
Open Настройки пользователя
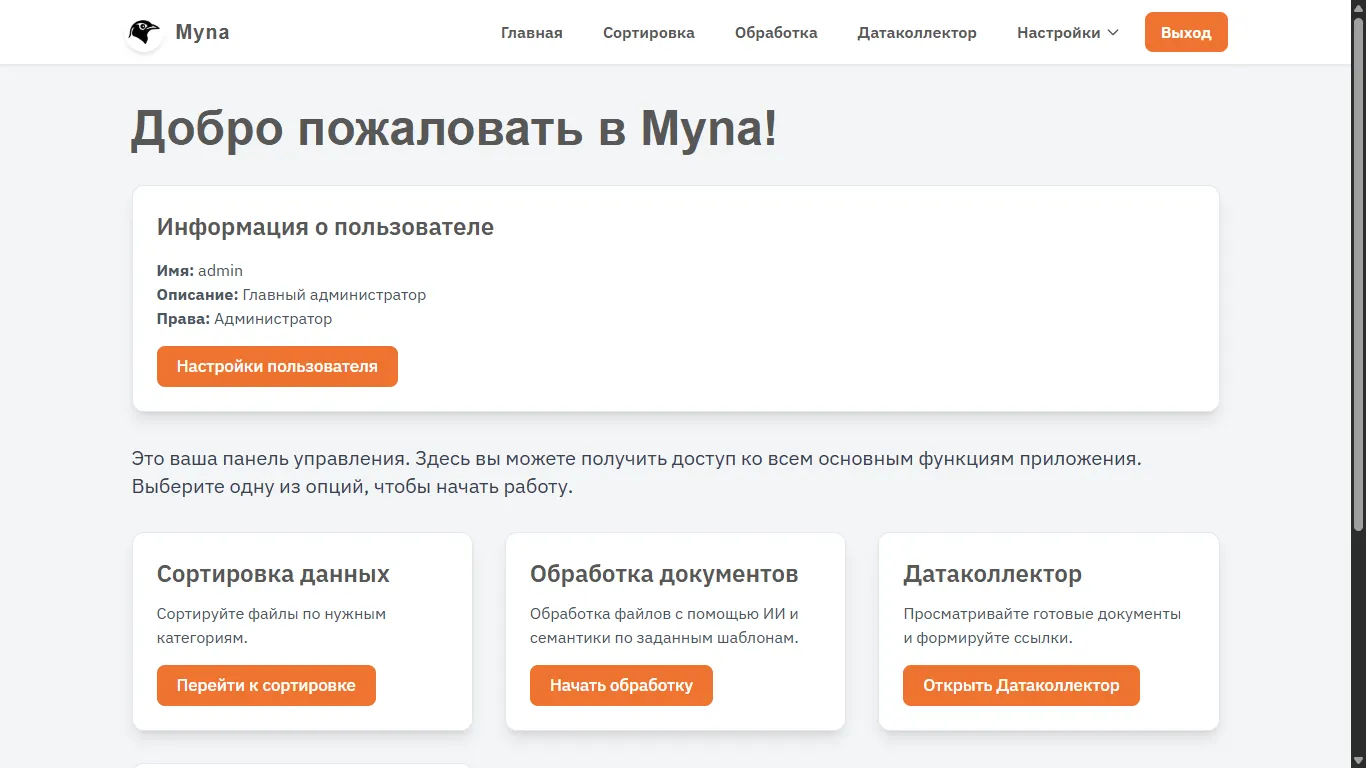coord(277,366)
